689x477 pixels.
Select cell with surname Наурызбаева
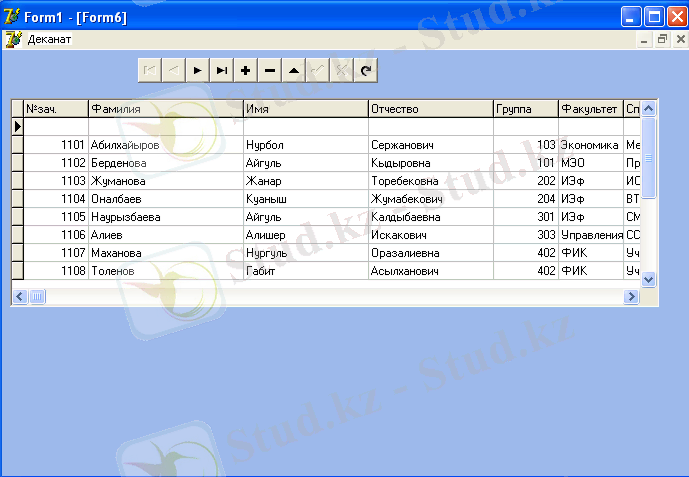coord(166,217)
